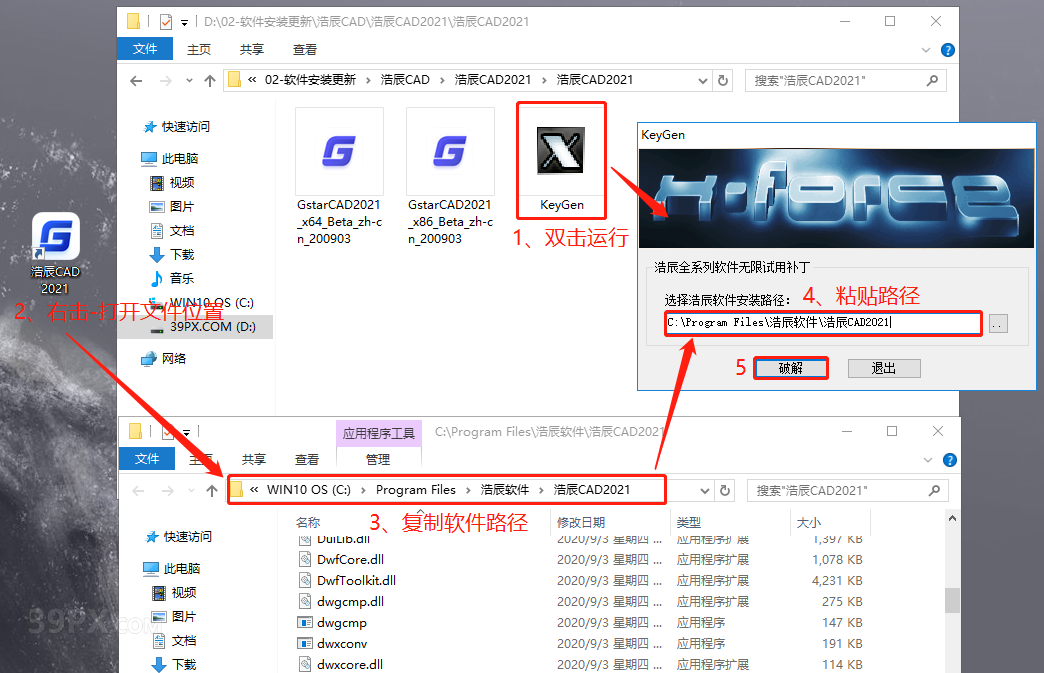1044x673 pixels.
Task: Click the search magnifier in the bottom Explorer window
Action: click(934, 491)
